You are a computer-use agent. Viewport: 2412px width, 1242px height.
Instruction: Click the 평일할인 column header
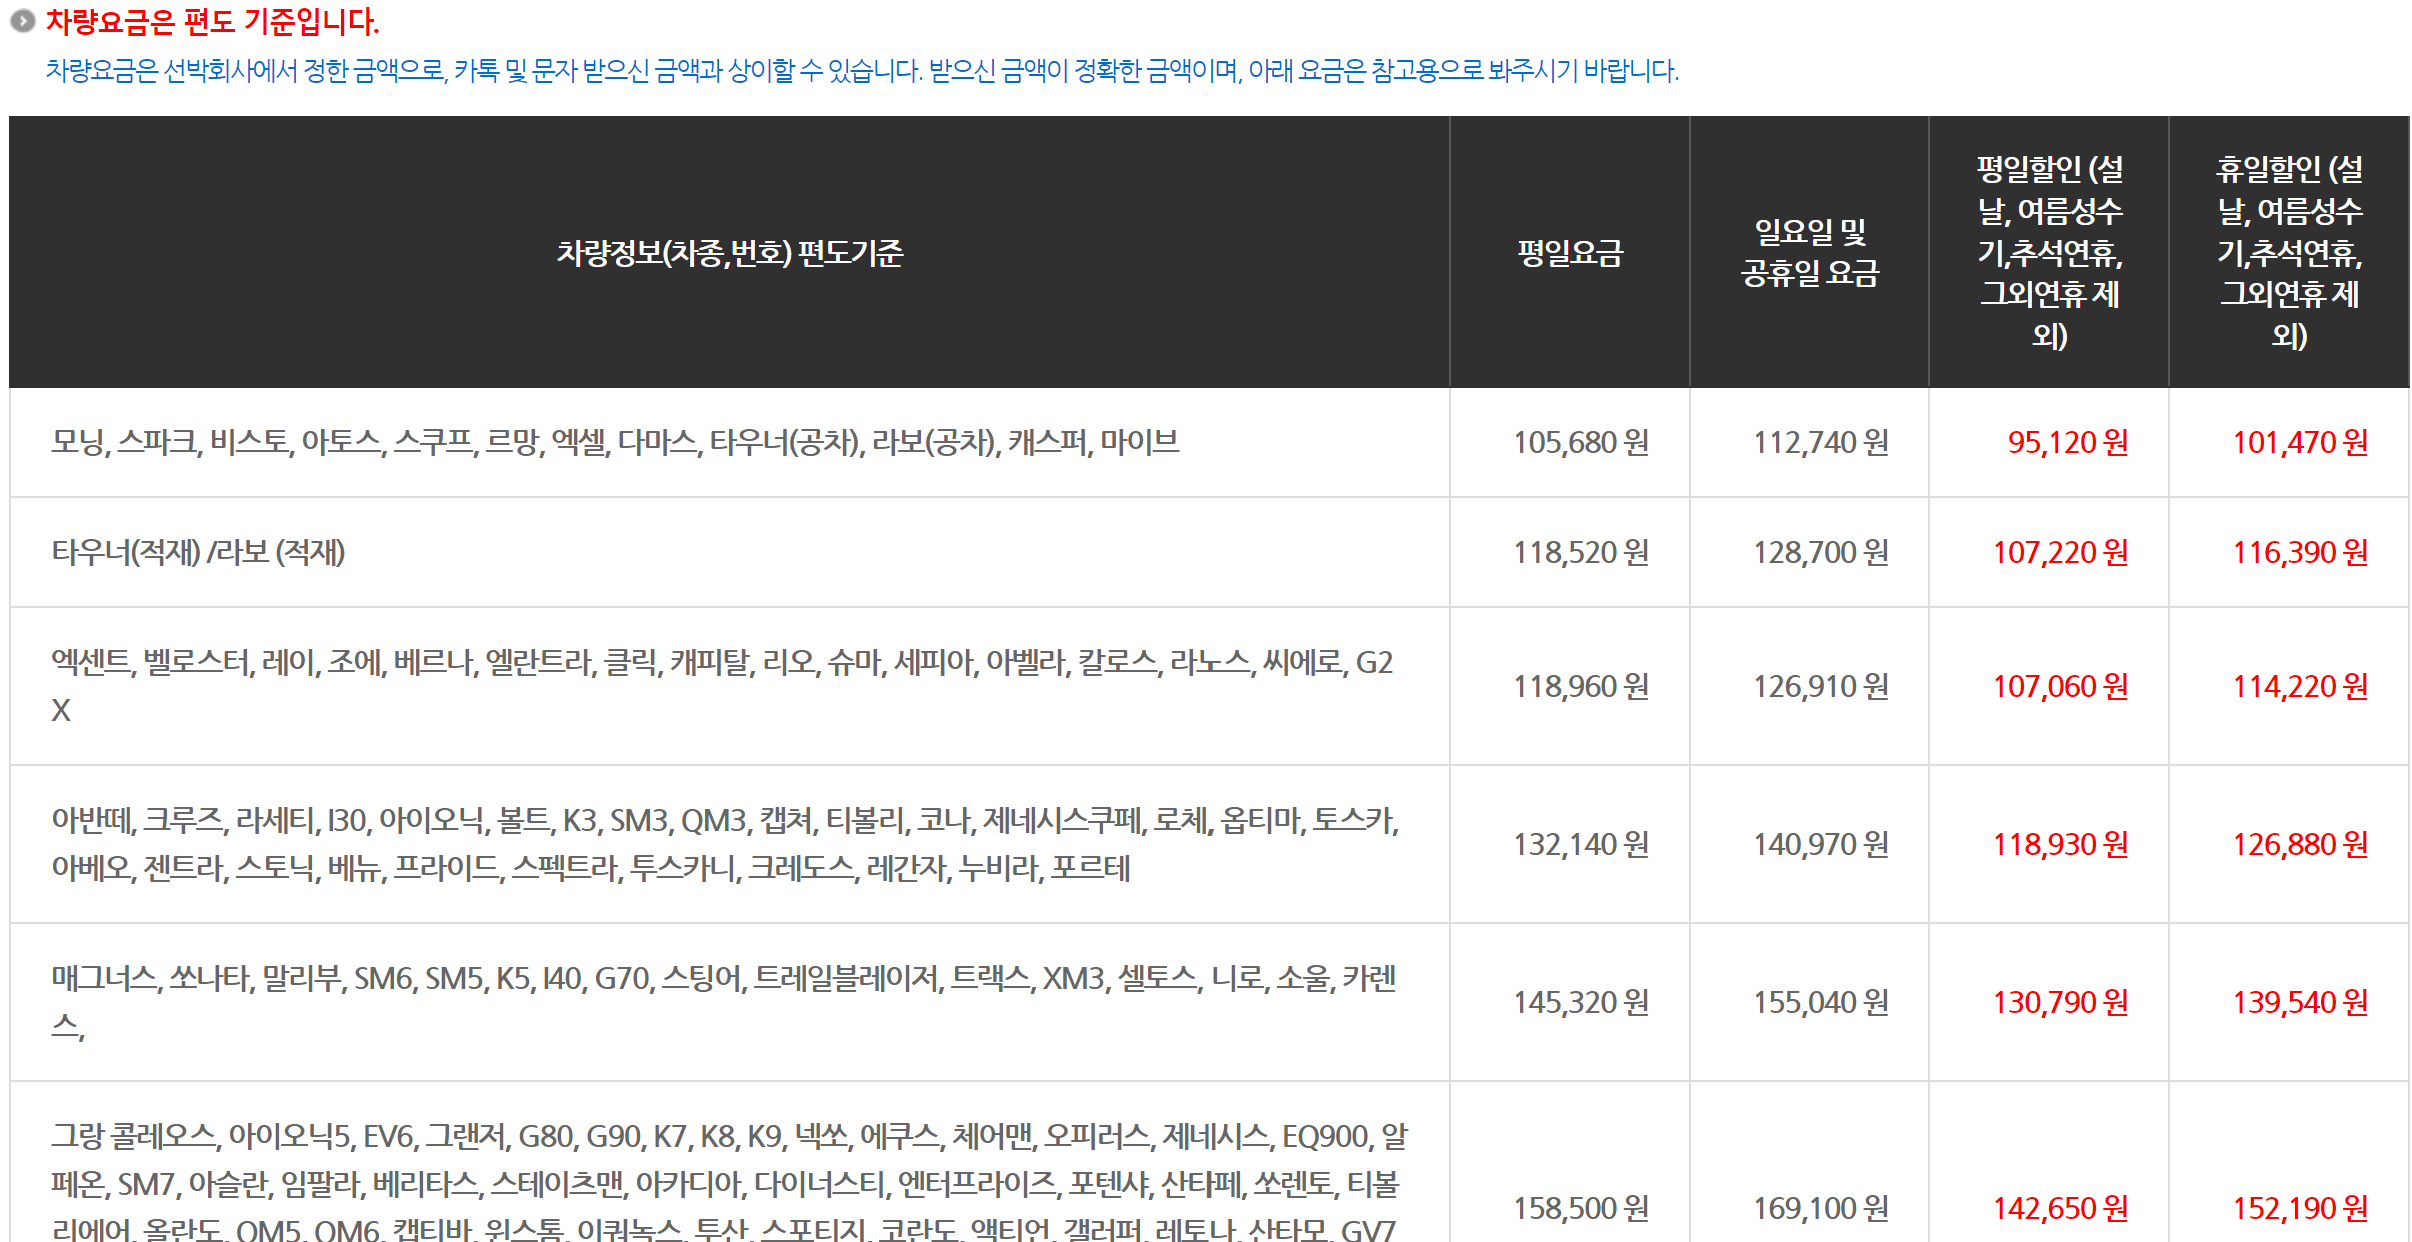2049,253
